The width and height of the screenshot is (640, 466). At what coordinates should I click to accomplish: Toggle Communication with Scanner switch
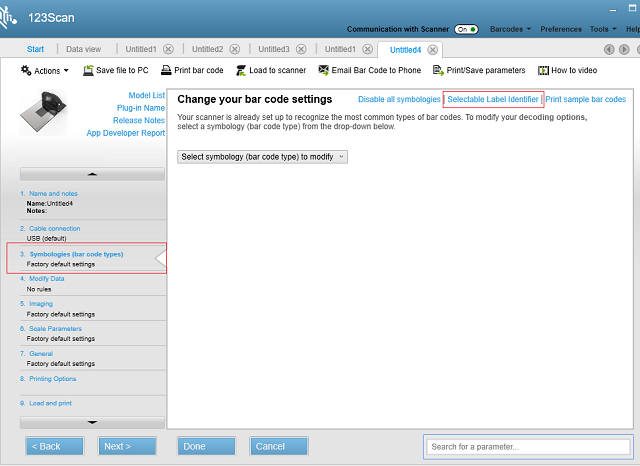(x=466, y=29)
